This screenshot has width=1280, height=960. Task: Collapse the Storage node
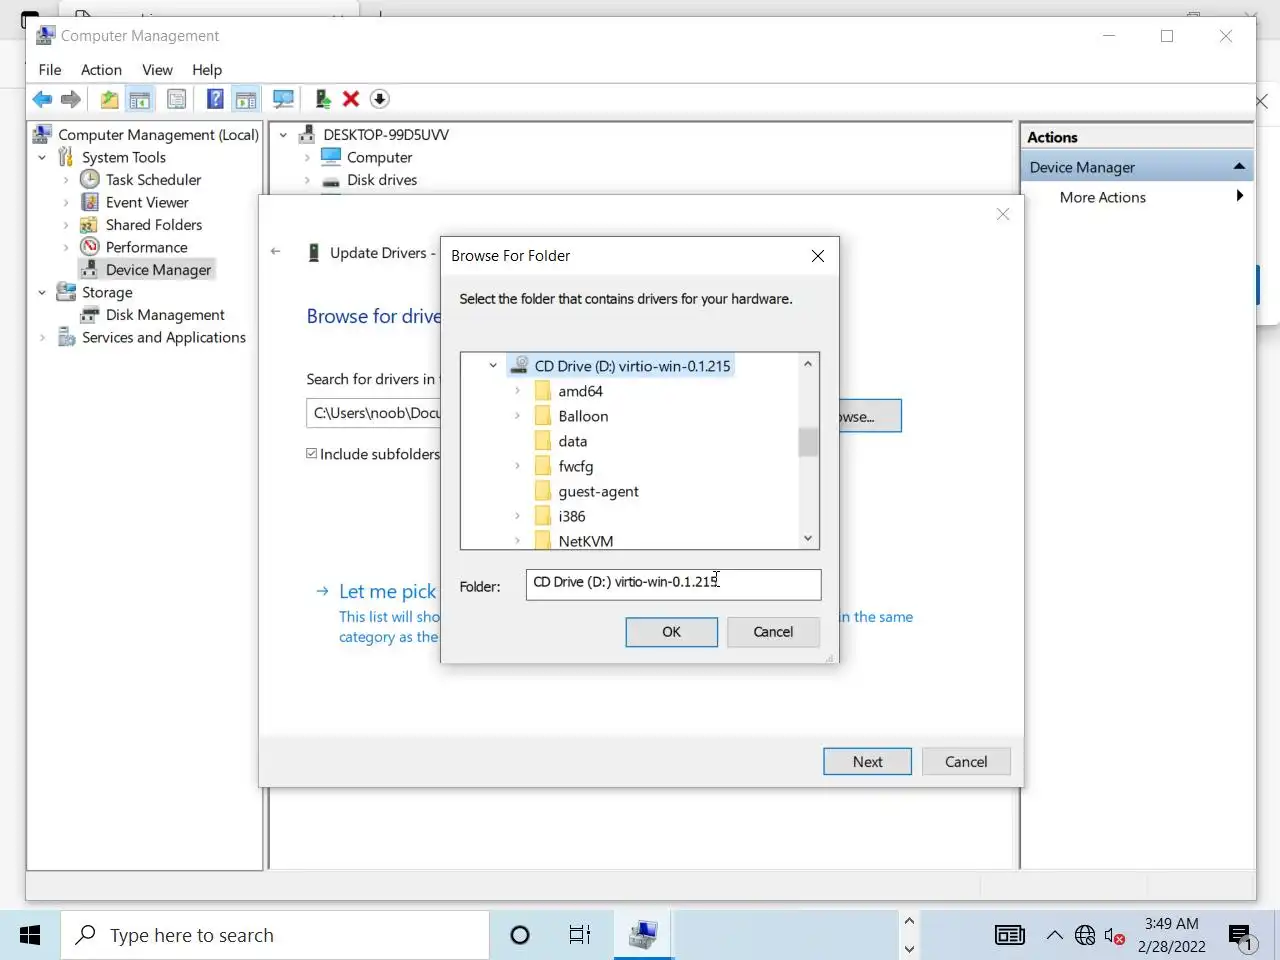point(42,293)
